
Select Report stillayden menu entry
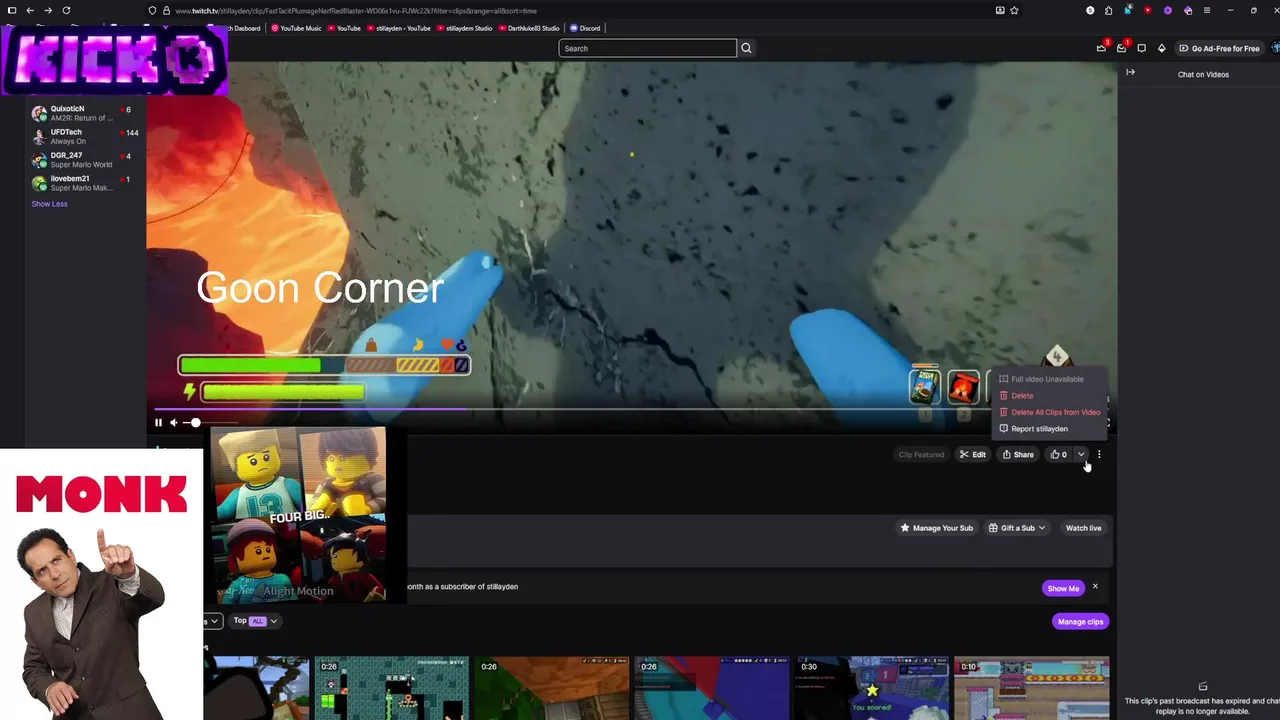tap(1051, 429)
